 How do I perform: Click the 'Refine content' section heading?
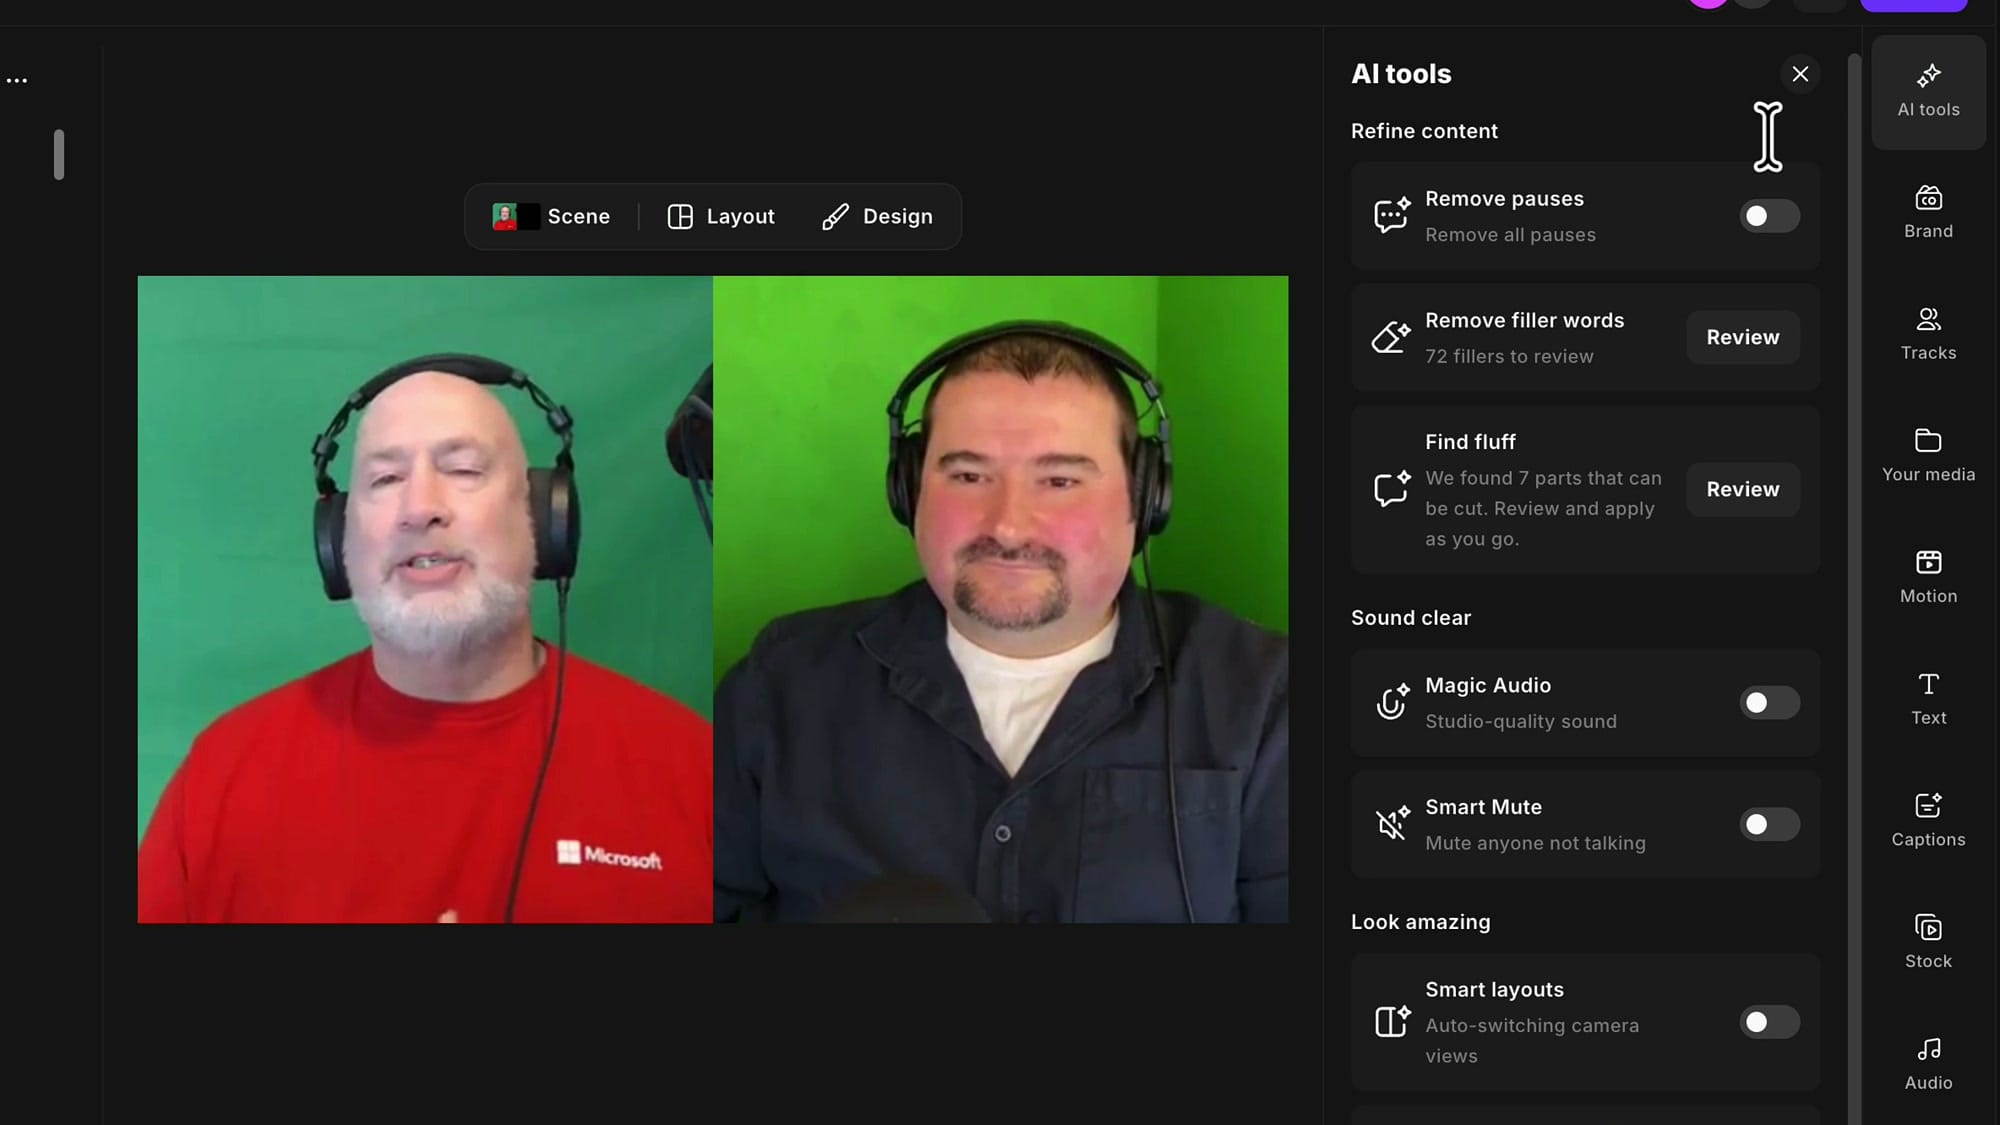pyautogui.click(x=1424, y=131)
